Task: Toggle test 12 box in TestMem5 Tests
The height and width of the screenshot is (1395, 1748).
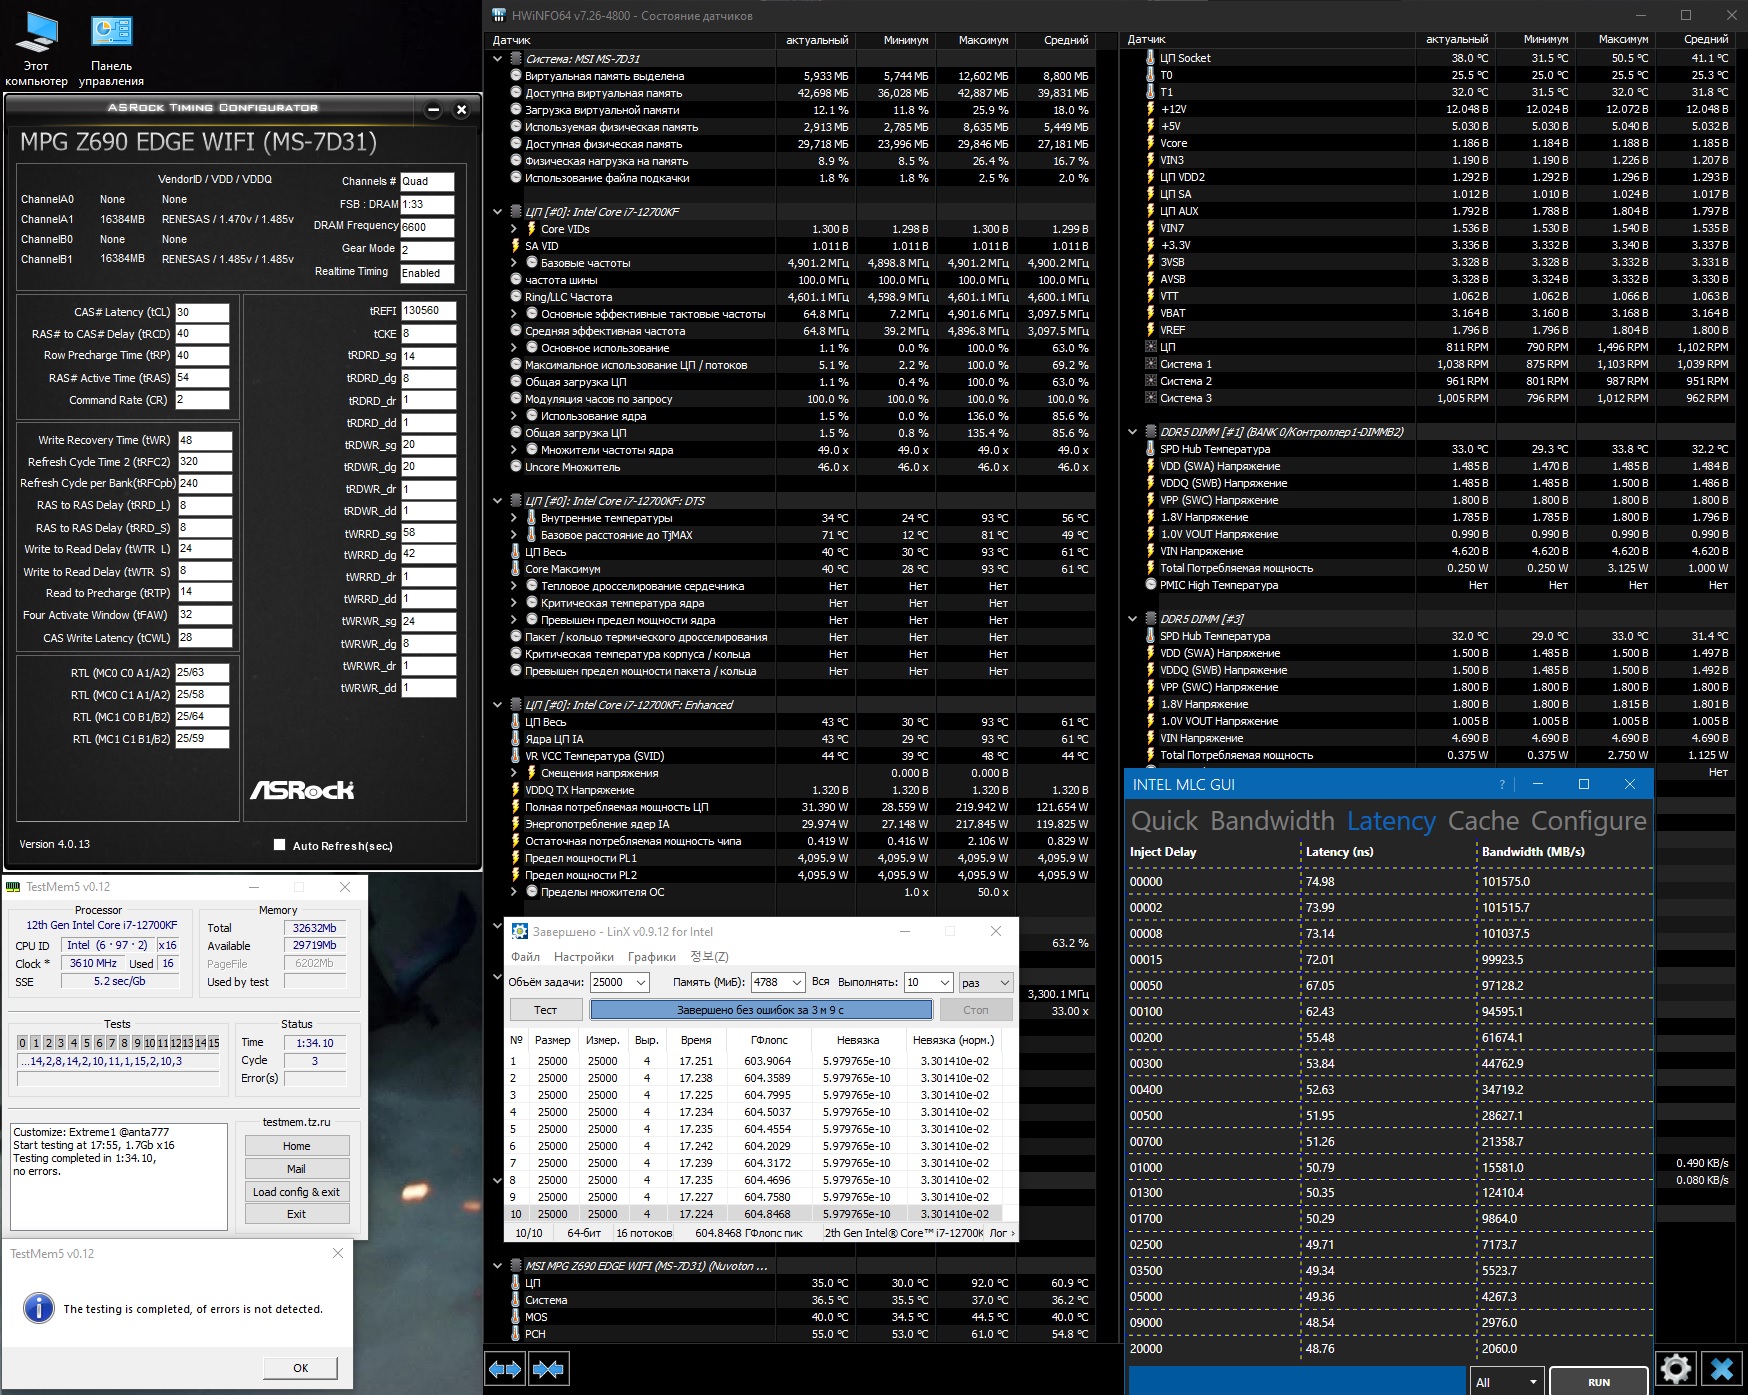Action: [x=175, y=1043]
